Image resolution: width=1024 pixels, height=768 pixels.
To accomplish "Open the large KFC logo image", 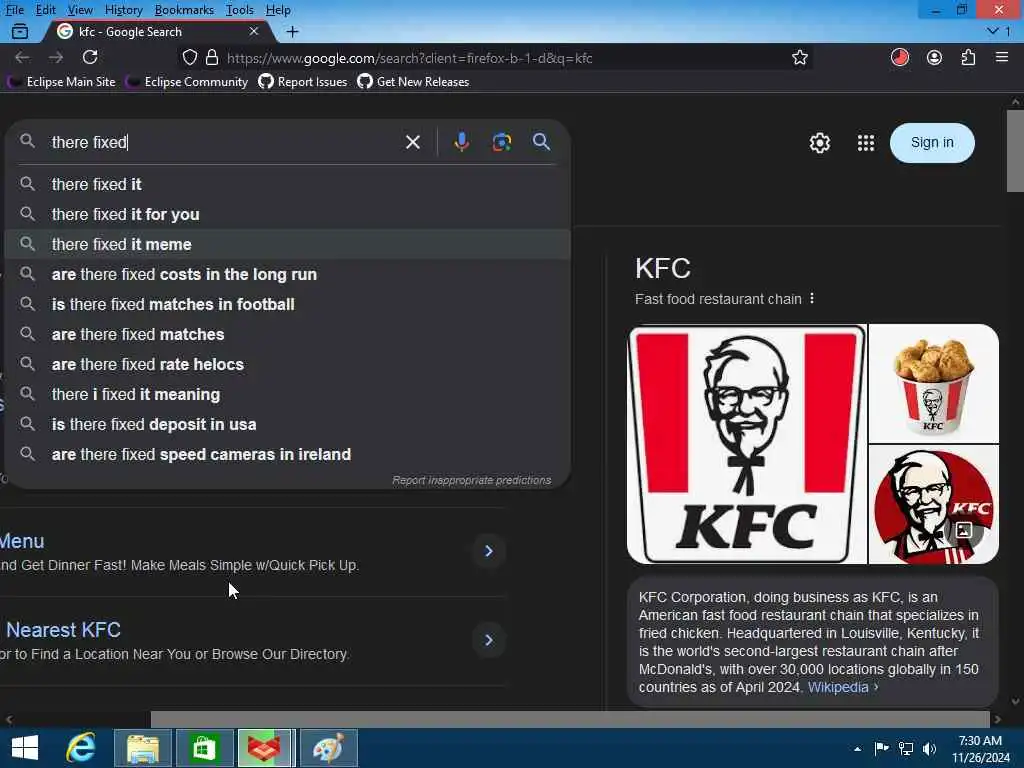I will click(746, 444).
